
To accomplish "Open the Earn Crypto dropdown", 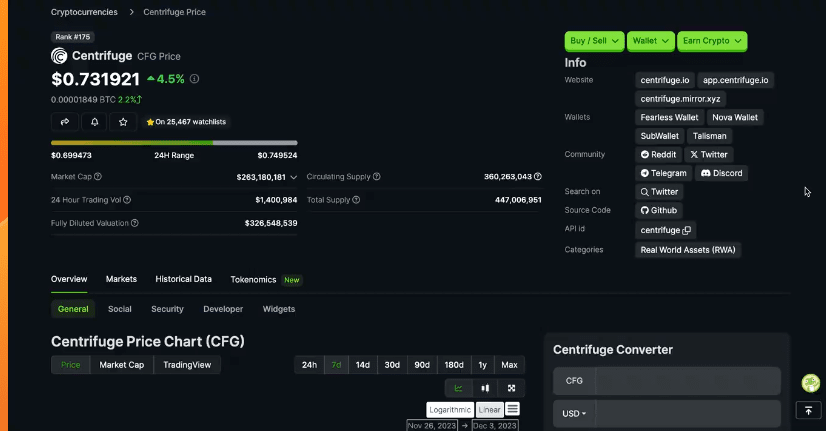I will 712,41.
